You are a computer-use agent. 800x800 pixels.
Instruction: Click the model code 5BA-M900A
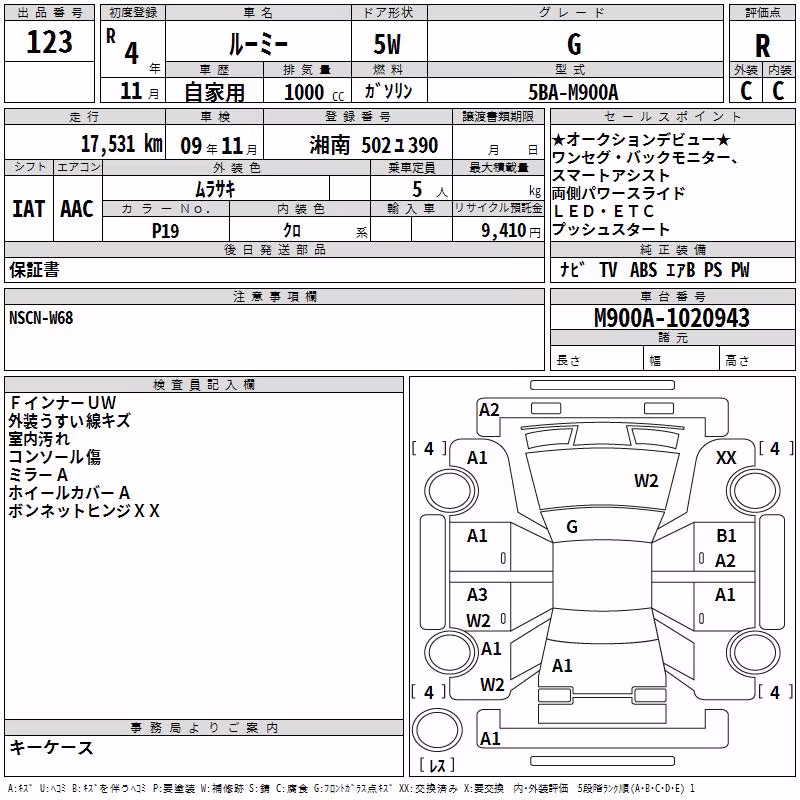(x=573, y=92)
